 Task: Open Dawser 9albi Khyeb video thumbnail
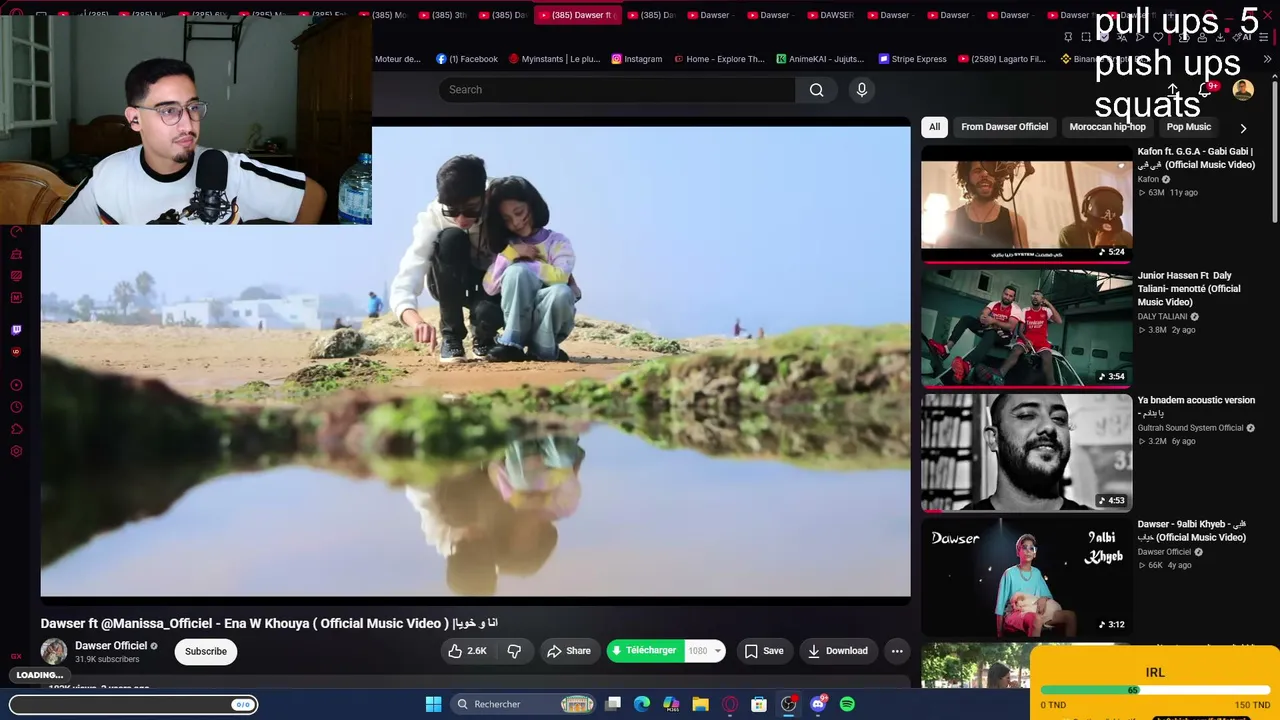point(1026,577)
